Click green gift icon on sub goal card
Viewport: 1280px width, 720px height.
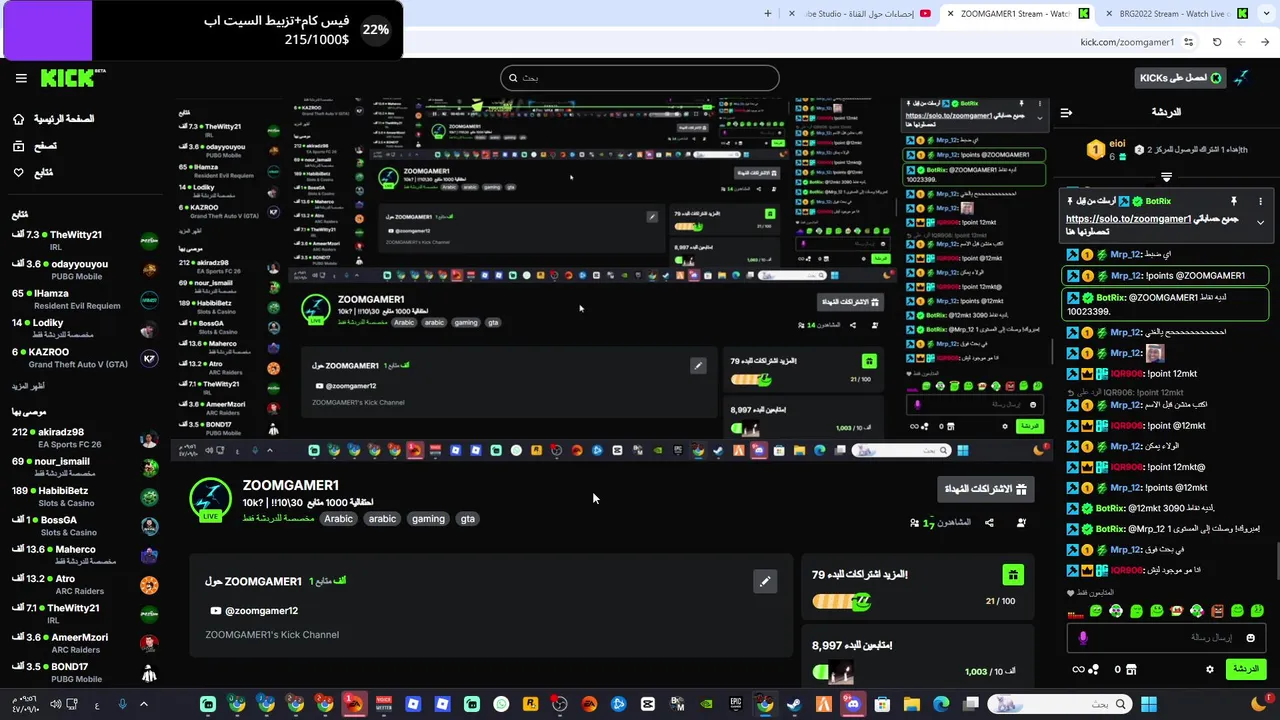point(1013,574)
